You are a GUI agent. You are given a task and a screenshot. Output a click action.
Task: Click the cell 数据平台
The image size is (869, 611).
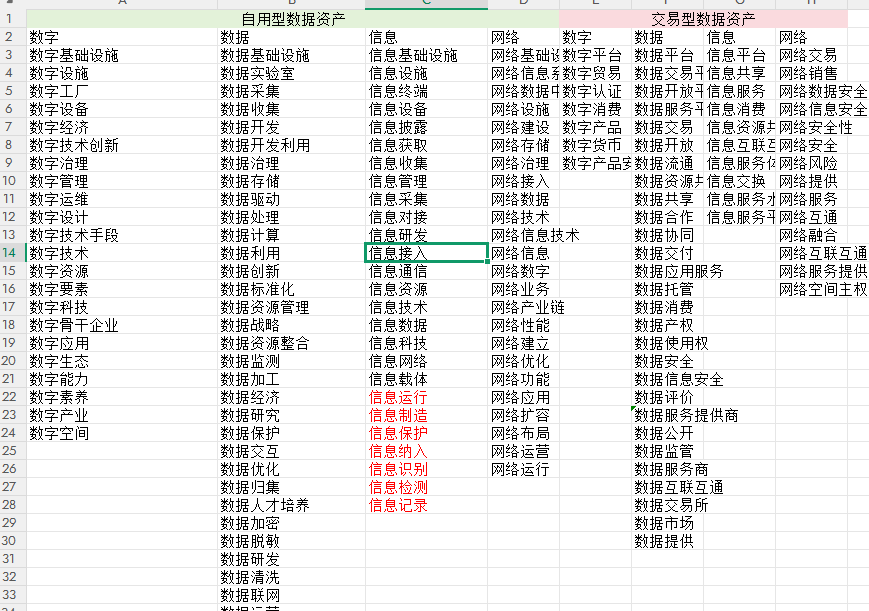point(667,55)
